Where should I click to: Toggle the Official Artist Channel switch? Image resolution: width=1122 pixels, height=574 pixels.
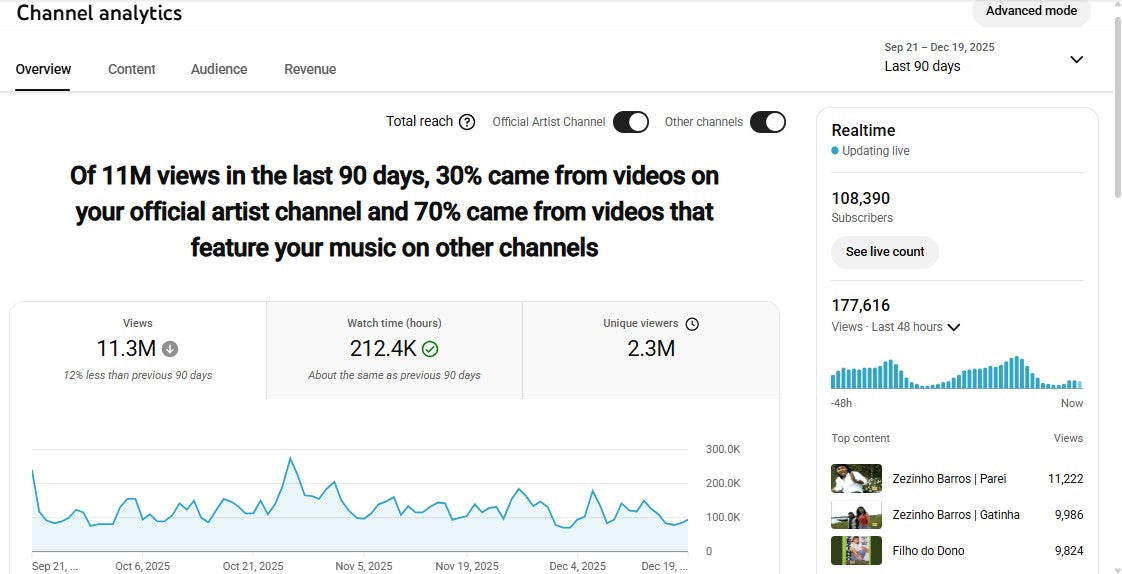[631, 122]
